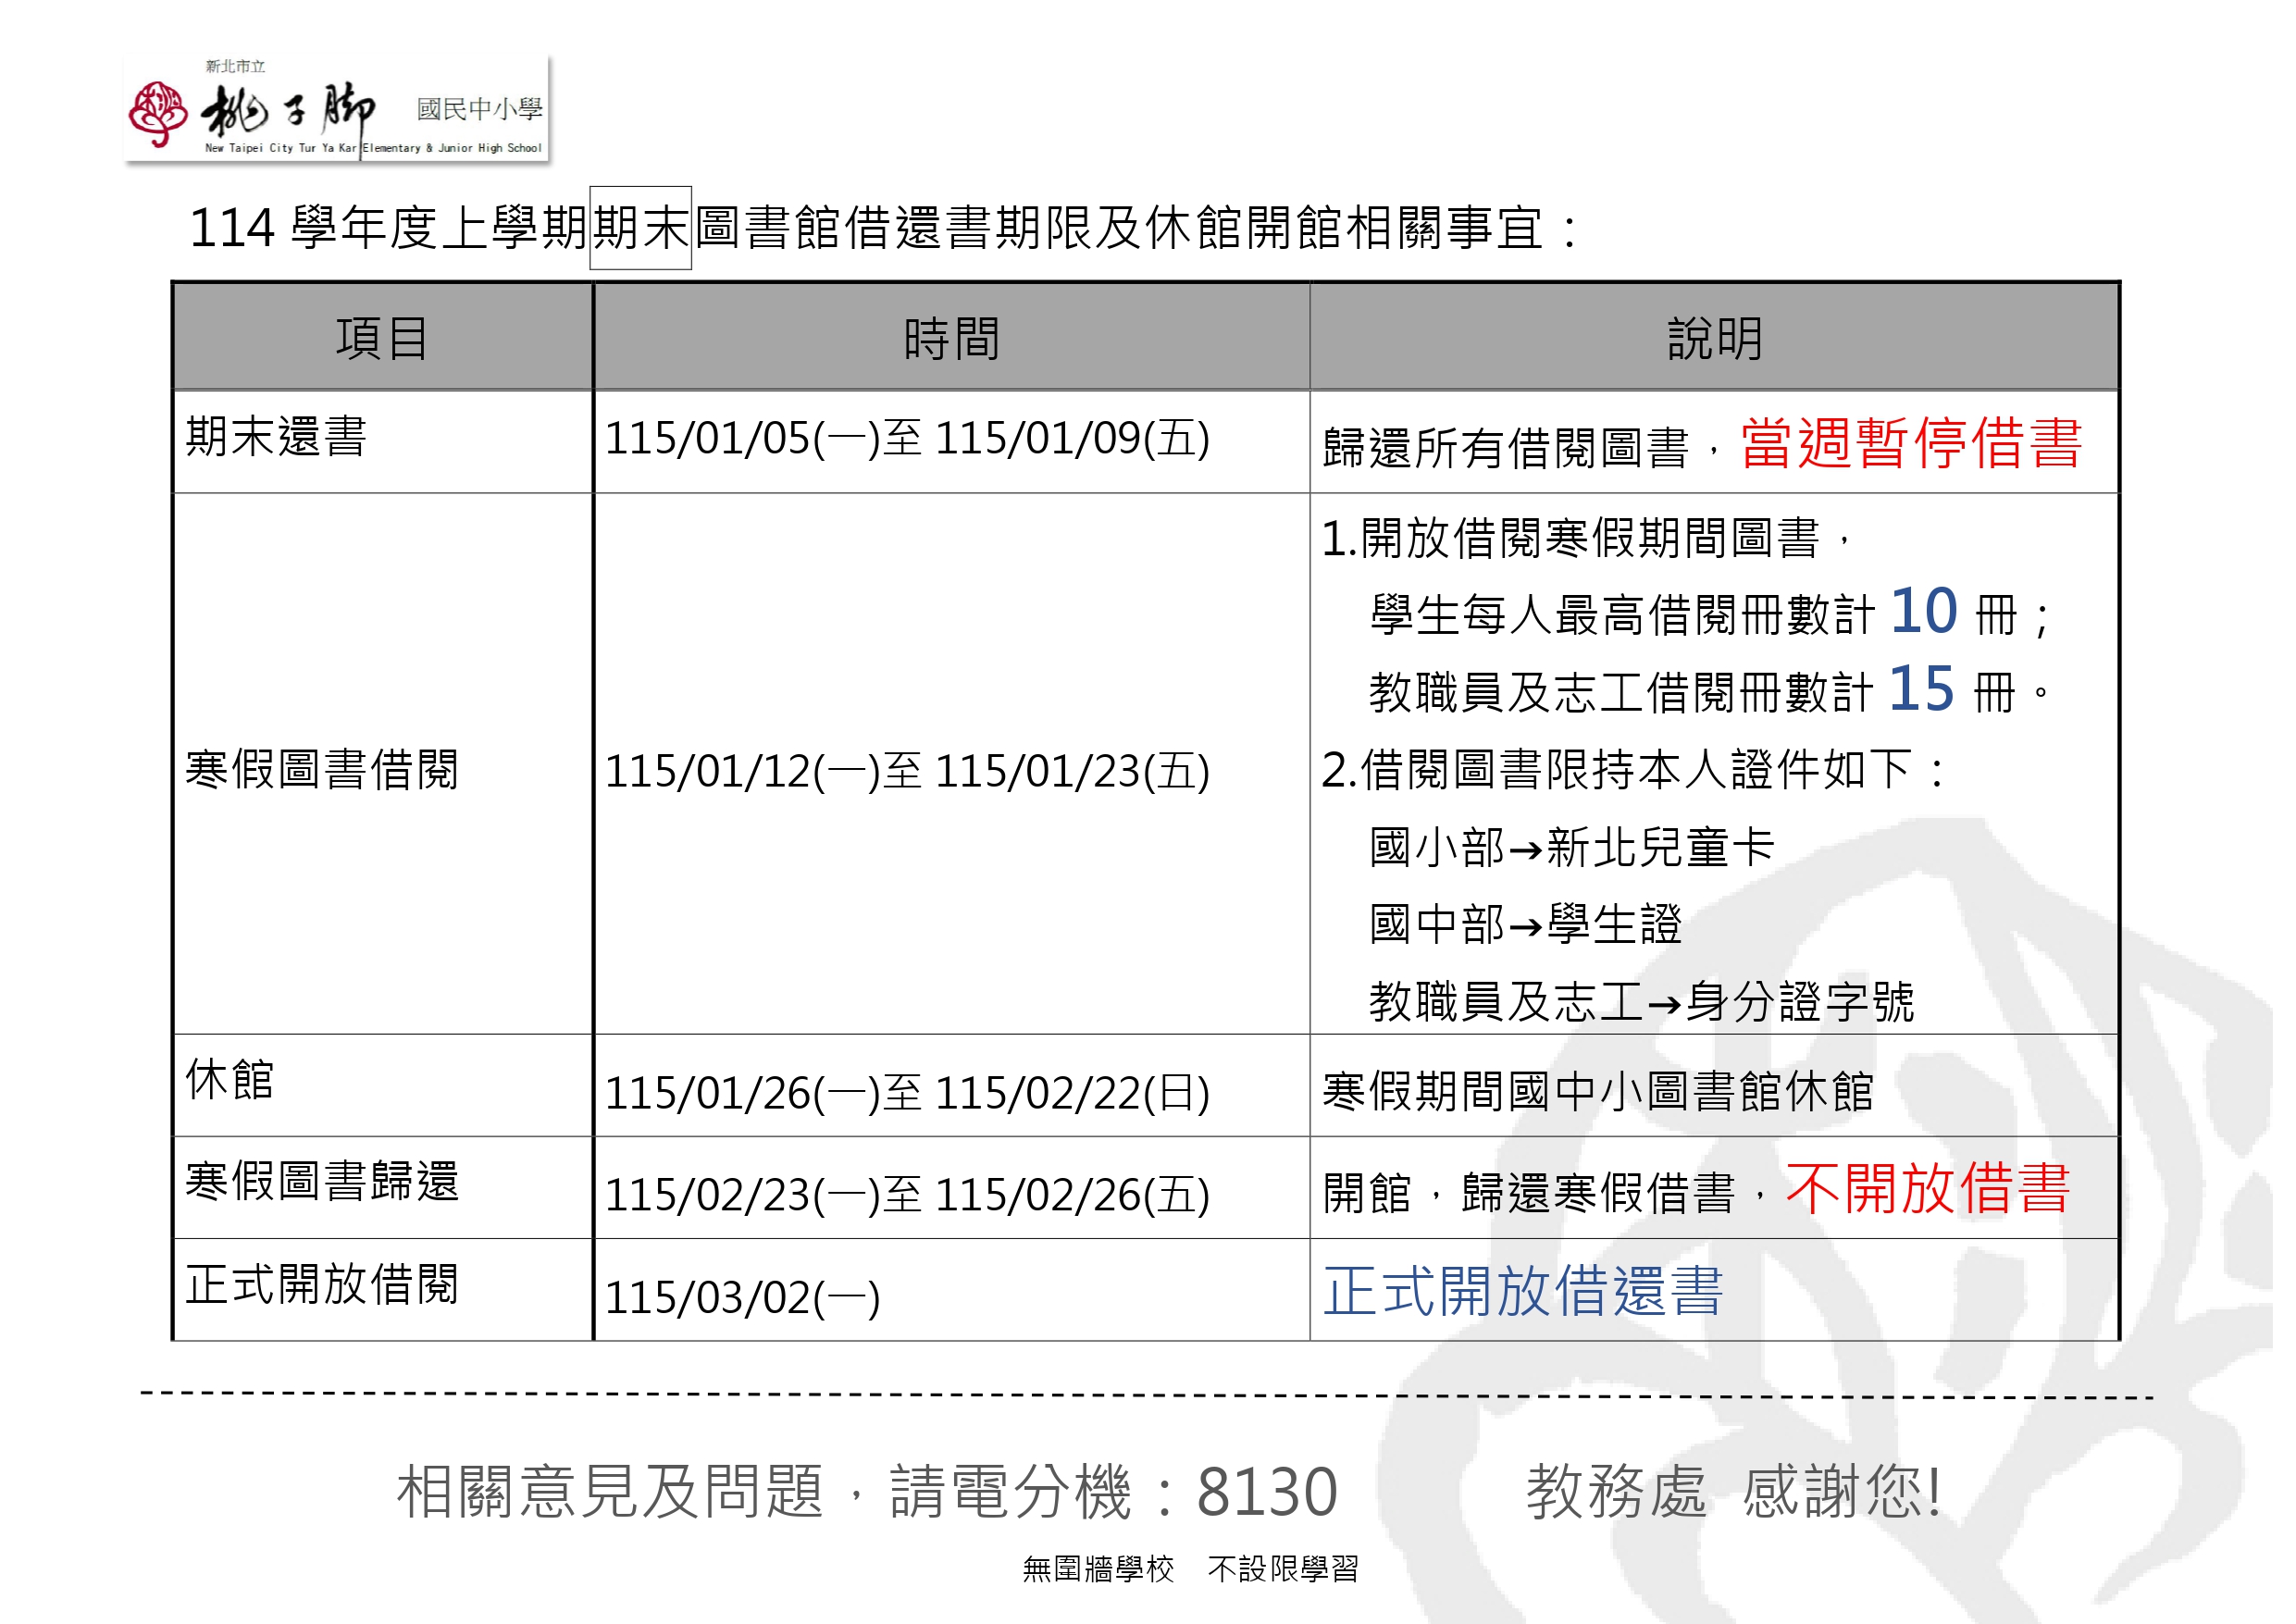Click the 國民中小學 text in header logo
Screen dimensions: 2296x1624
tap(479, 108)
